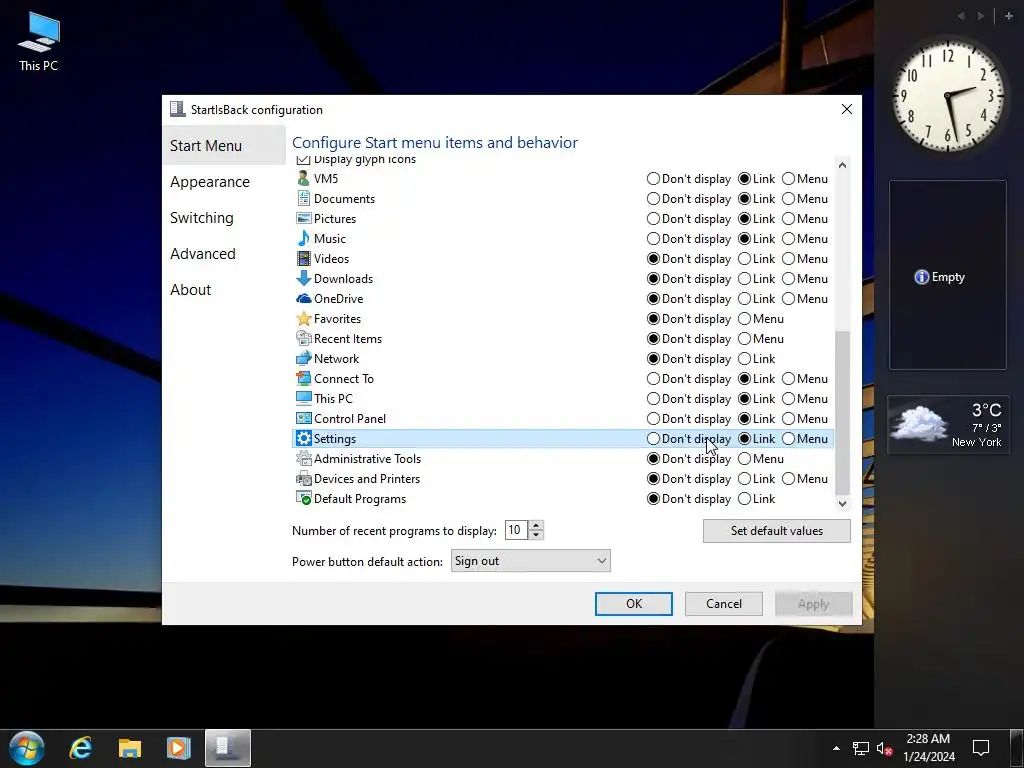Viewport: 1024px width, 768px height.
Task: Click the Cancel button
Action: 724,603
